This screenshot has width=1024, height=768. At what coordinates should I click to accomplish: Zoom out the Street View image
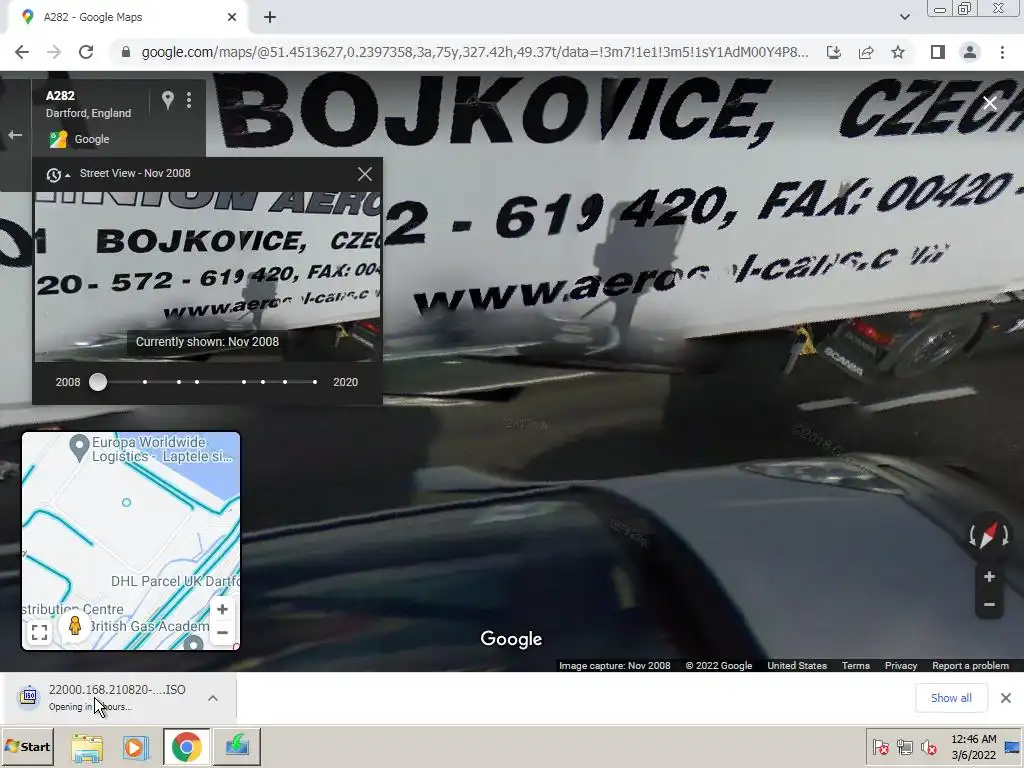pos(989,605)
